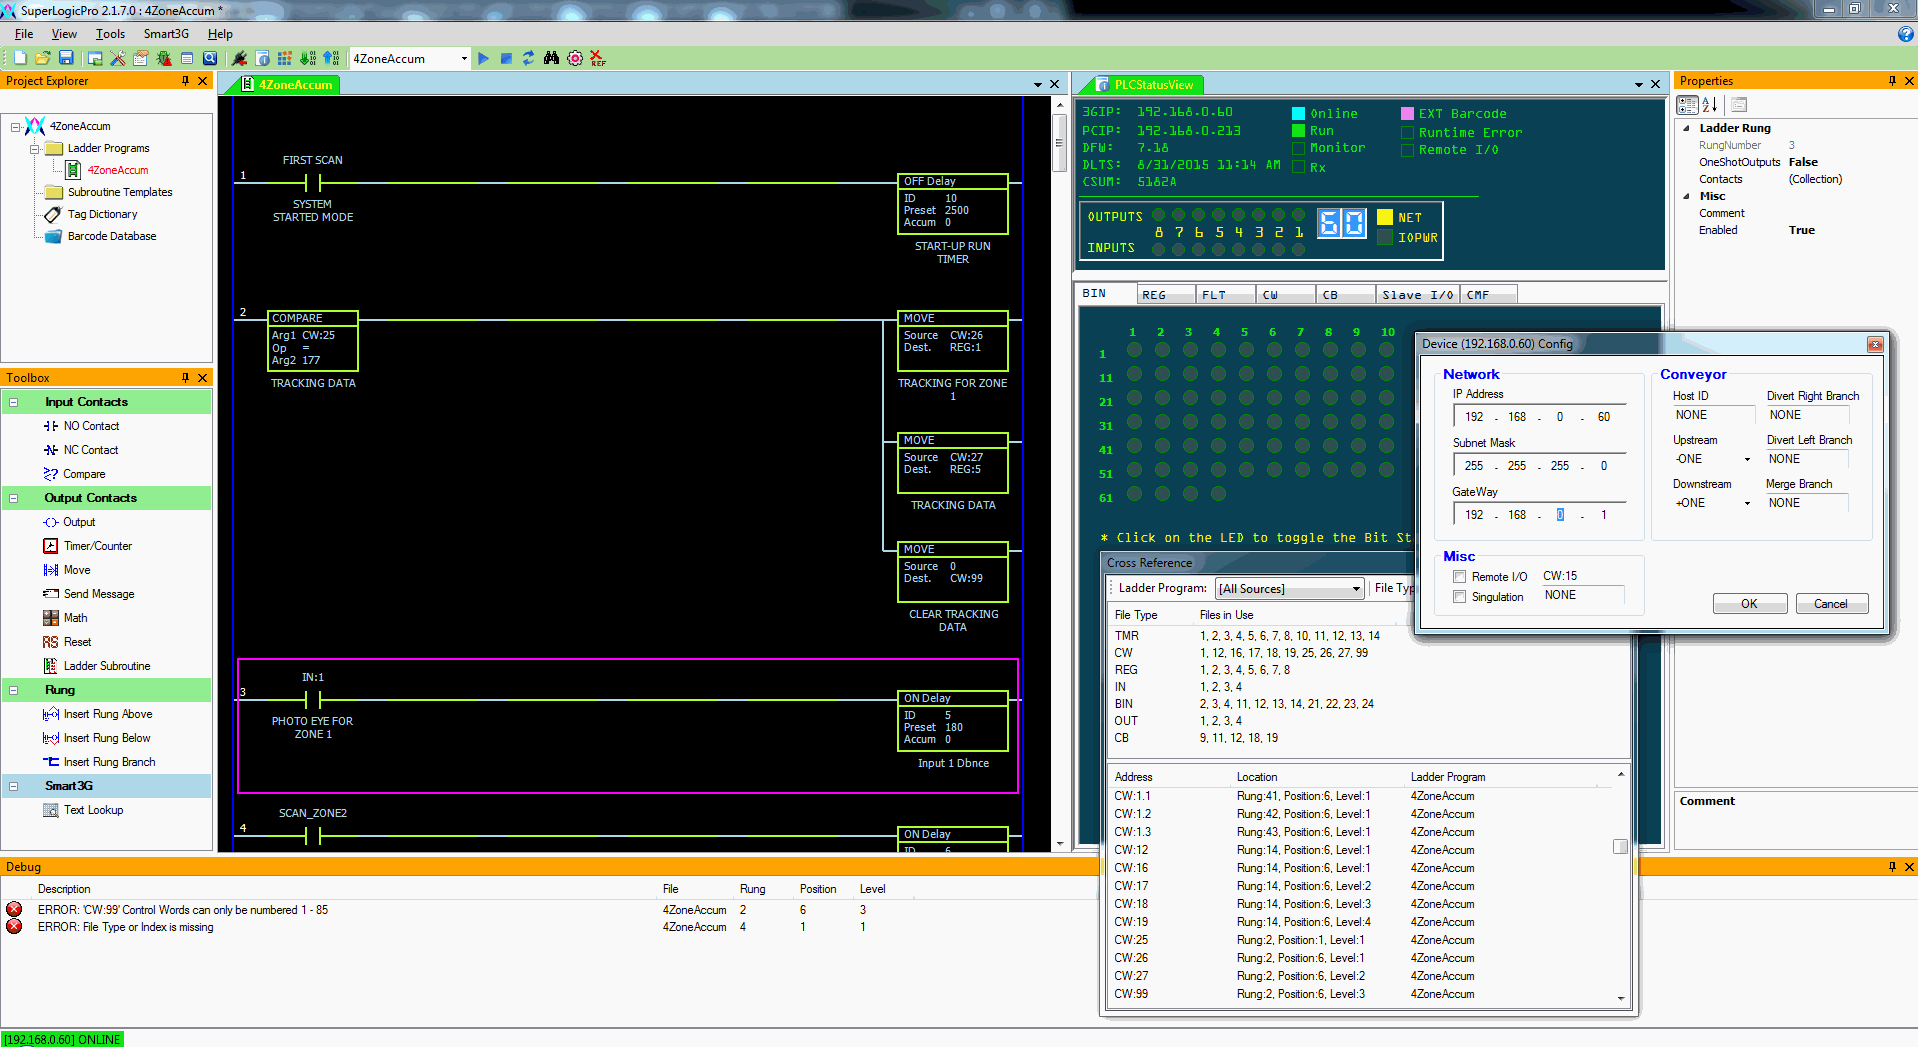The width and height of the screenshot is (1918, 1047).
Task: Open the File menu
Action: (24, 34)
